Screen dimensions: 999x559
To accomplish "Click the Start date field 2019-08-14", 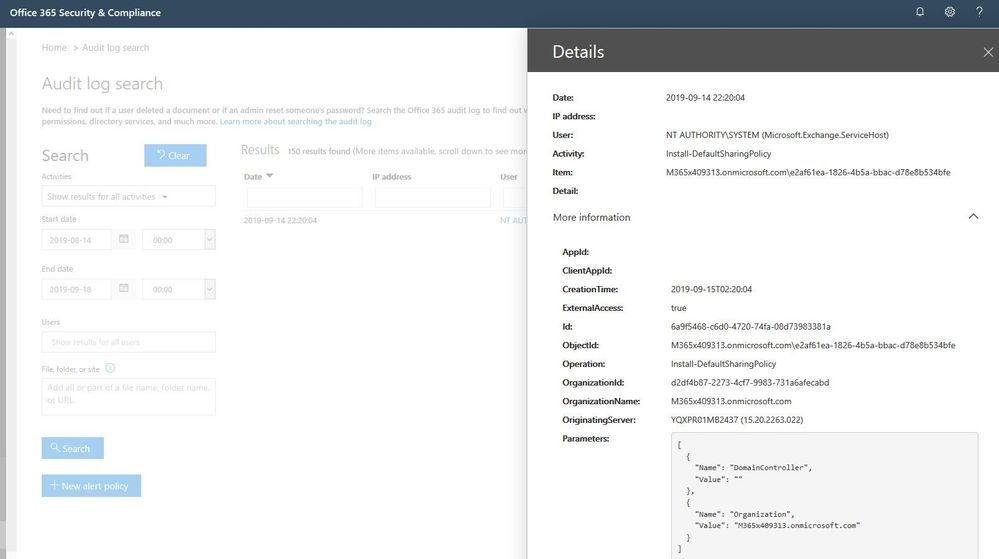I will coord(76,240).
